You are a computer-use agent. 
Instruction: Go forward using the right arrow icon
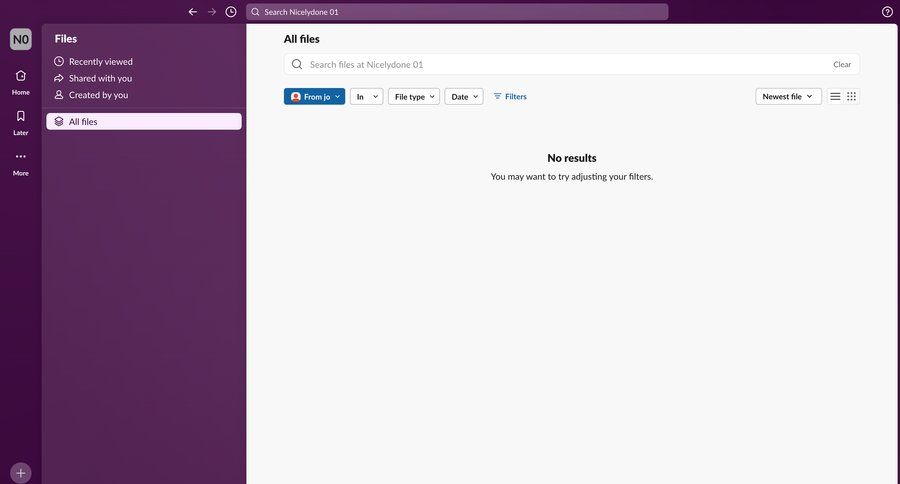point(212,11)
